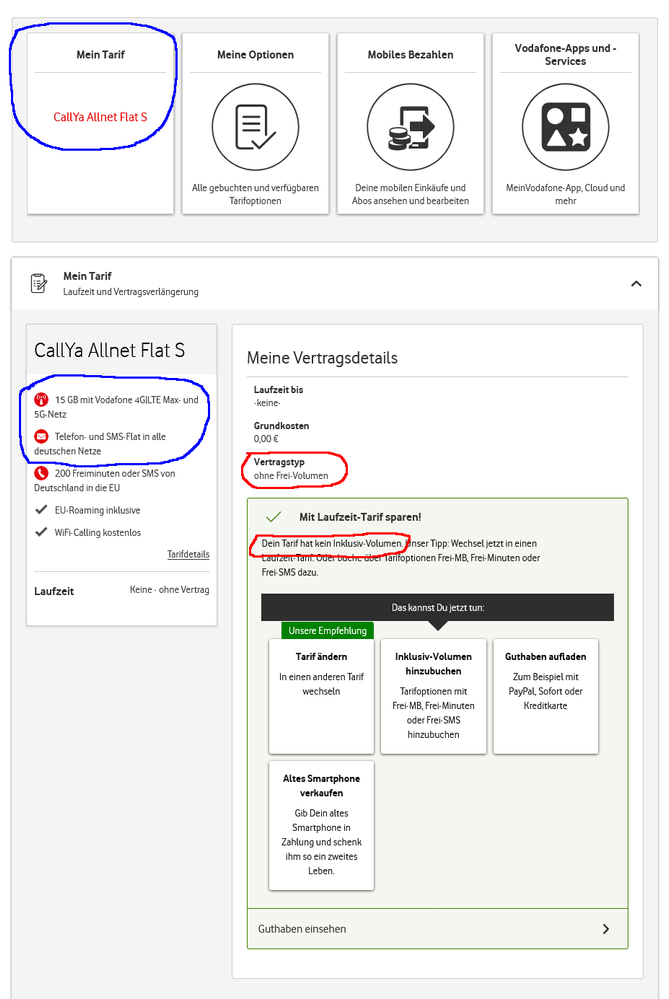Click the Mein Tarif clipboard icon
This screenshot has height=999, width=669.
pos(39,283)
